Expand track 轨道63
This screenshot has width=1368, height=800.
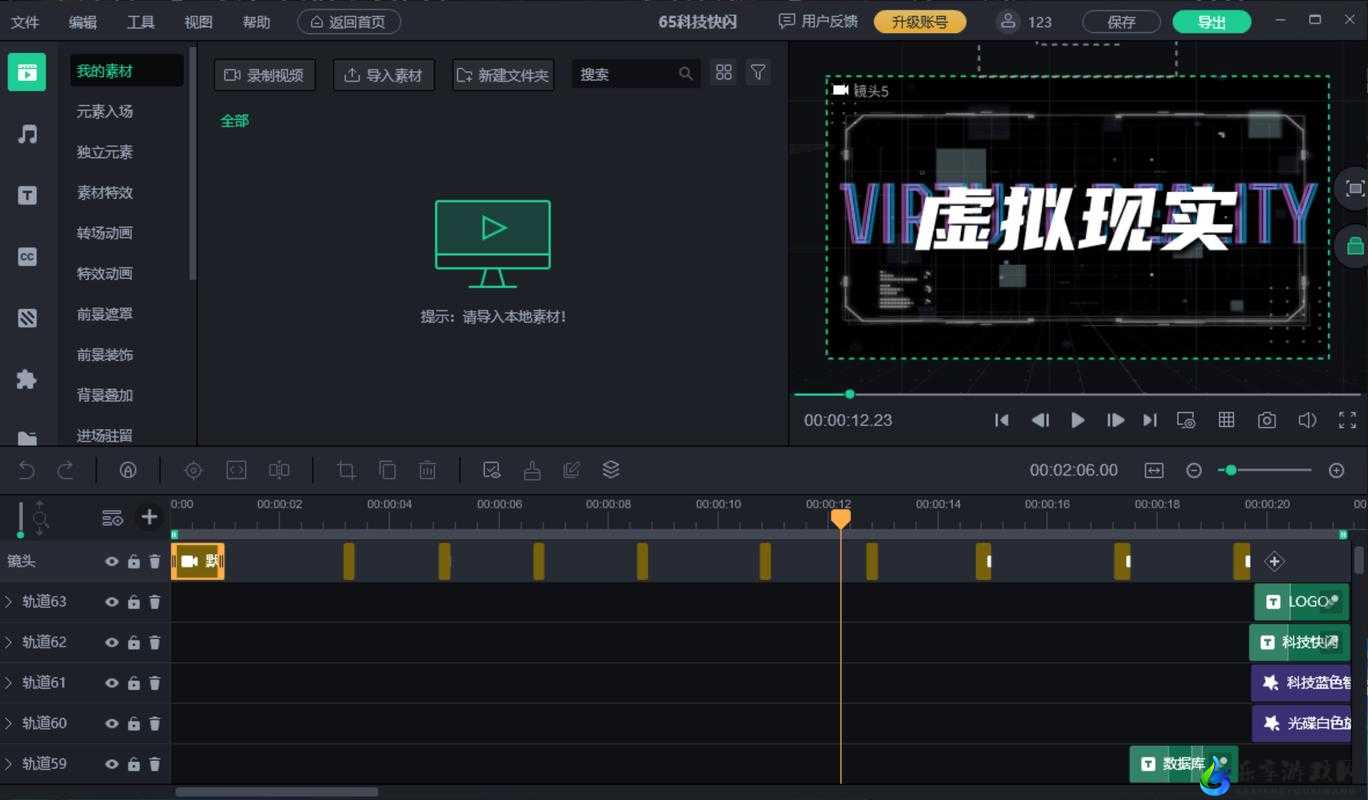point(9,602)
